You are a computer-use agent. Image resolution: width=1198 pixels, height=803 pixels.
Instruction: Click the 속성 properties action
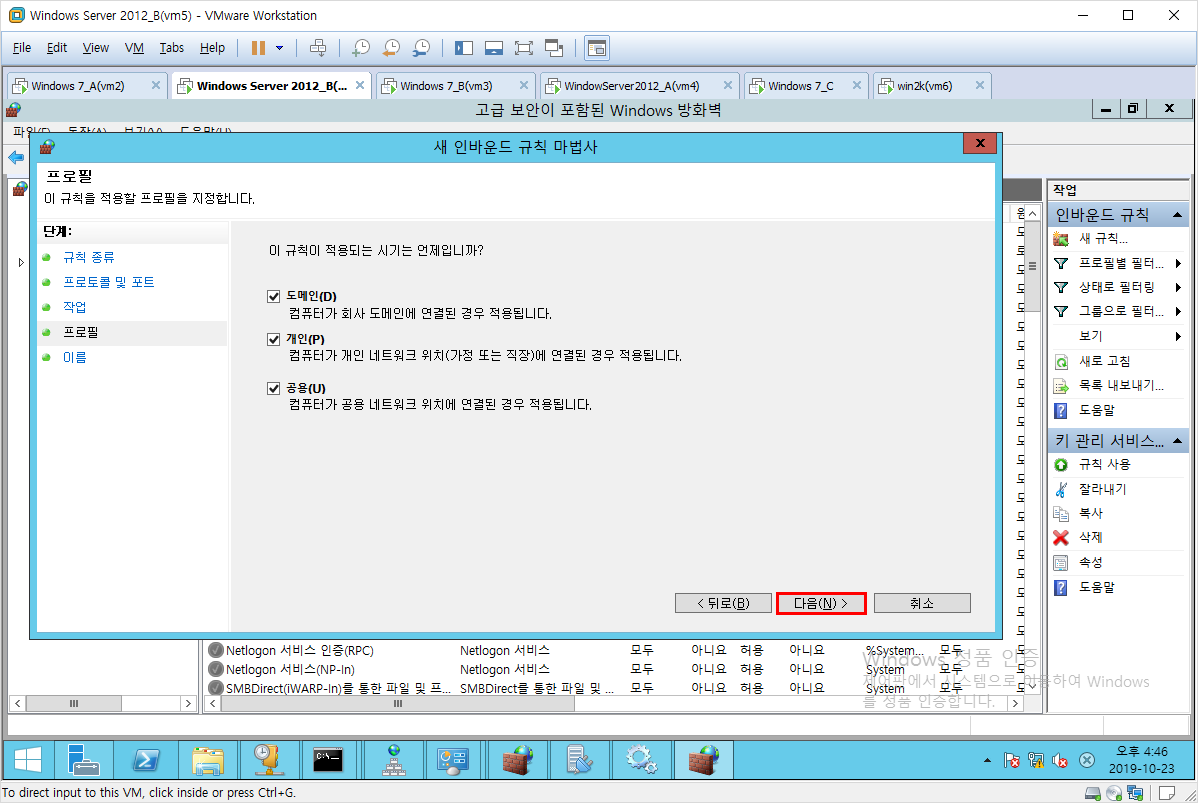point(1090,562)
